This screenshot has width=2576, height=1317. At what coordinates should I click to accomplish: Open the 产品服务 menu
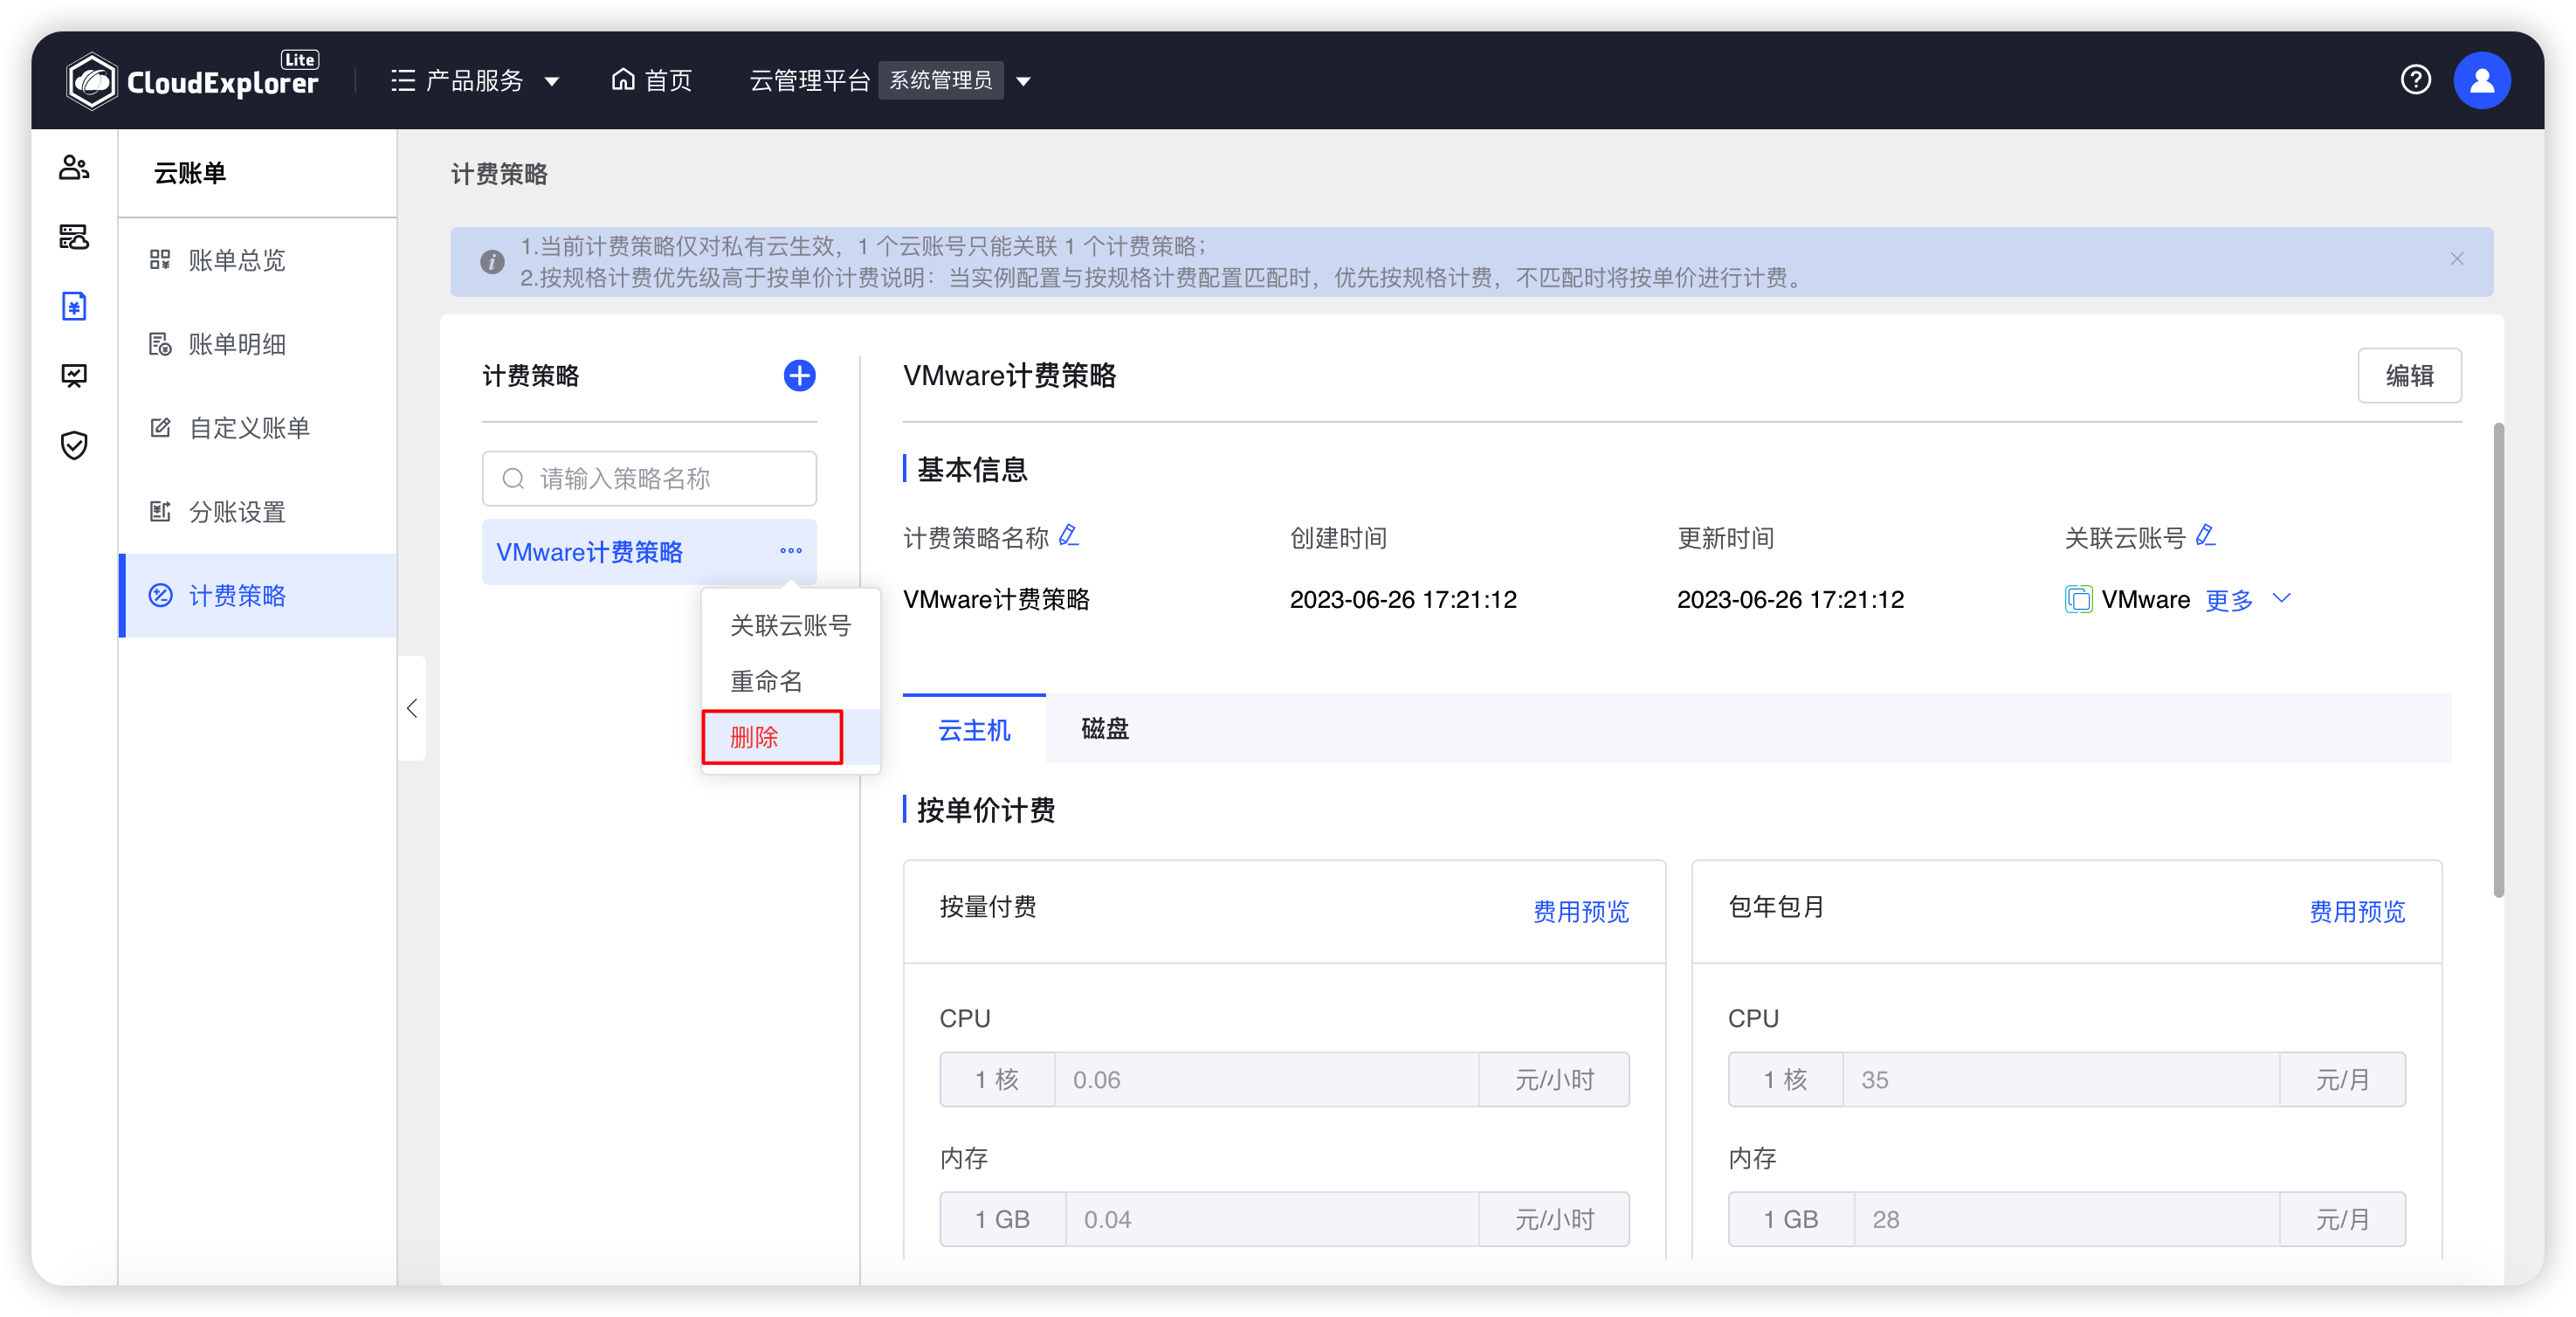[x=474, y=80]
